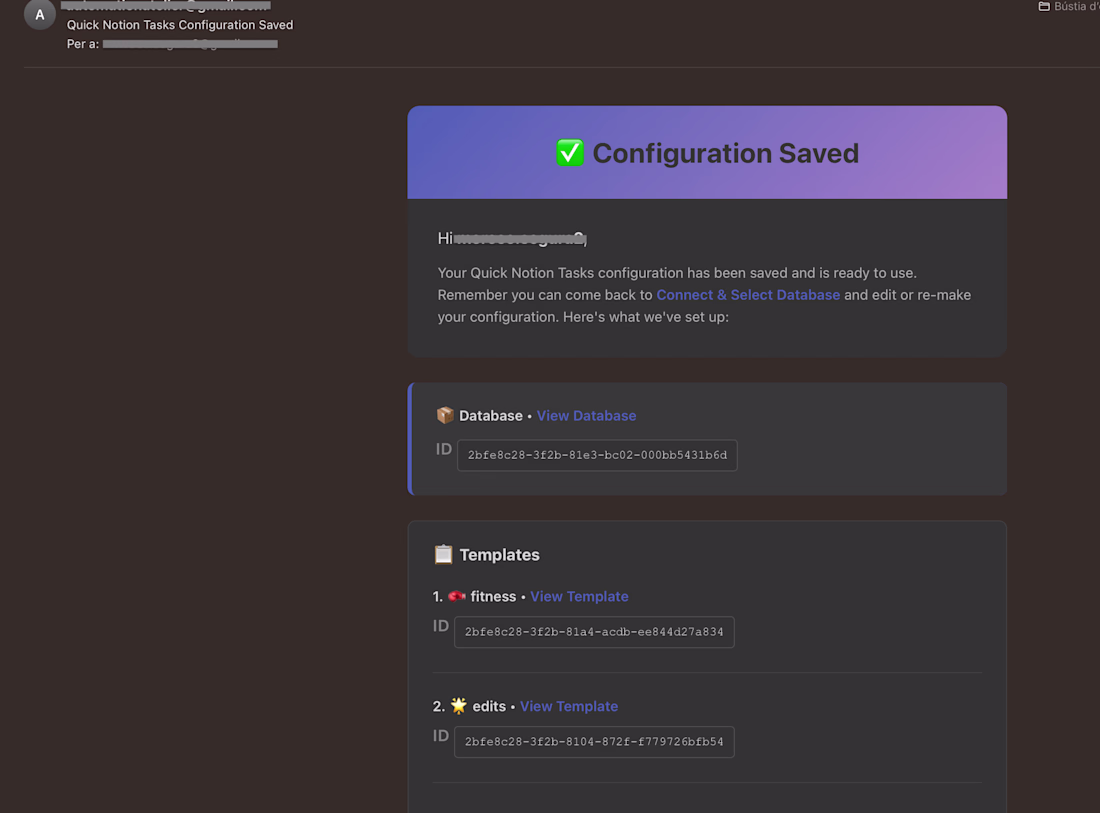Open the Connect & Select Database link
This screenshot has width=1100, height=813.
[748, 295]
